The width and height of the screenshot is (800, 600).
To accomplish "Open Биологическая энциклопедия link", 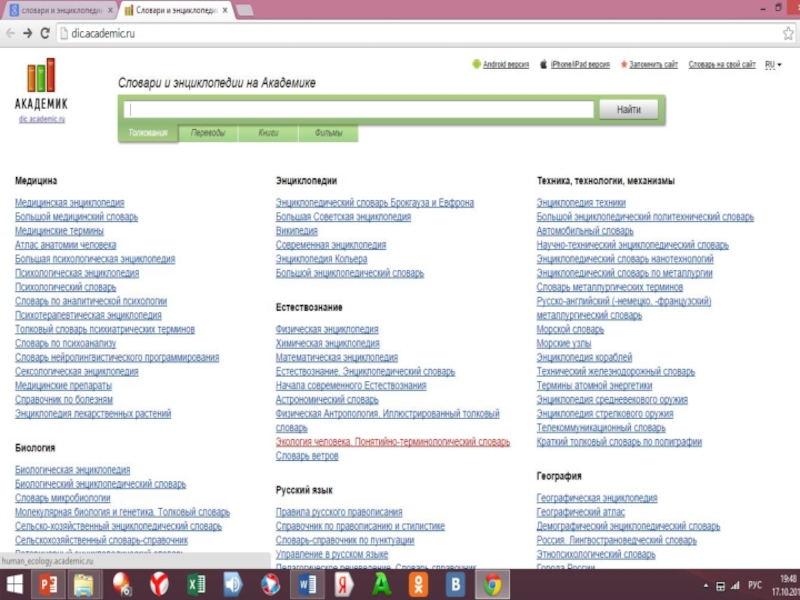I will 72,470.
